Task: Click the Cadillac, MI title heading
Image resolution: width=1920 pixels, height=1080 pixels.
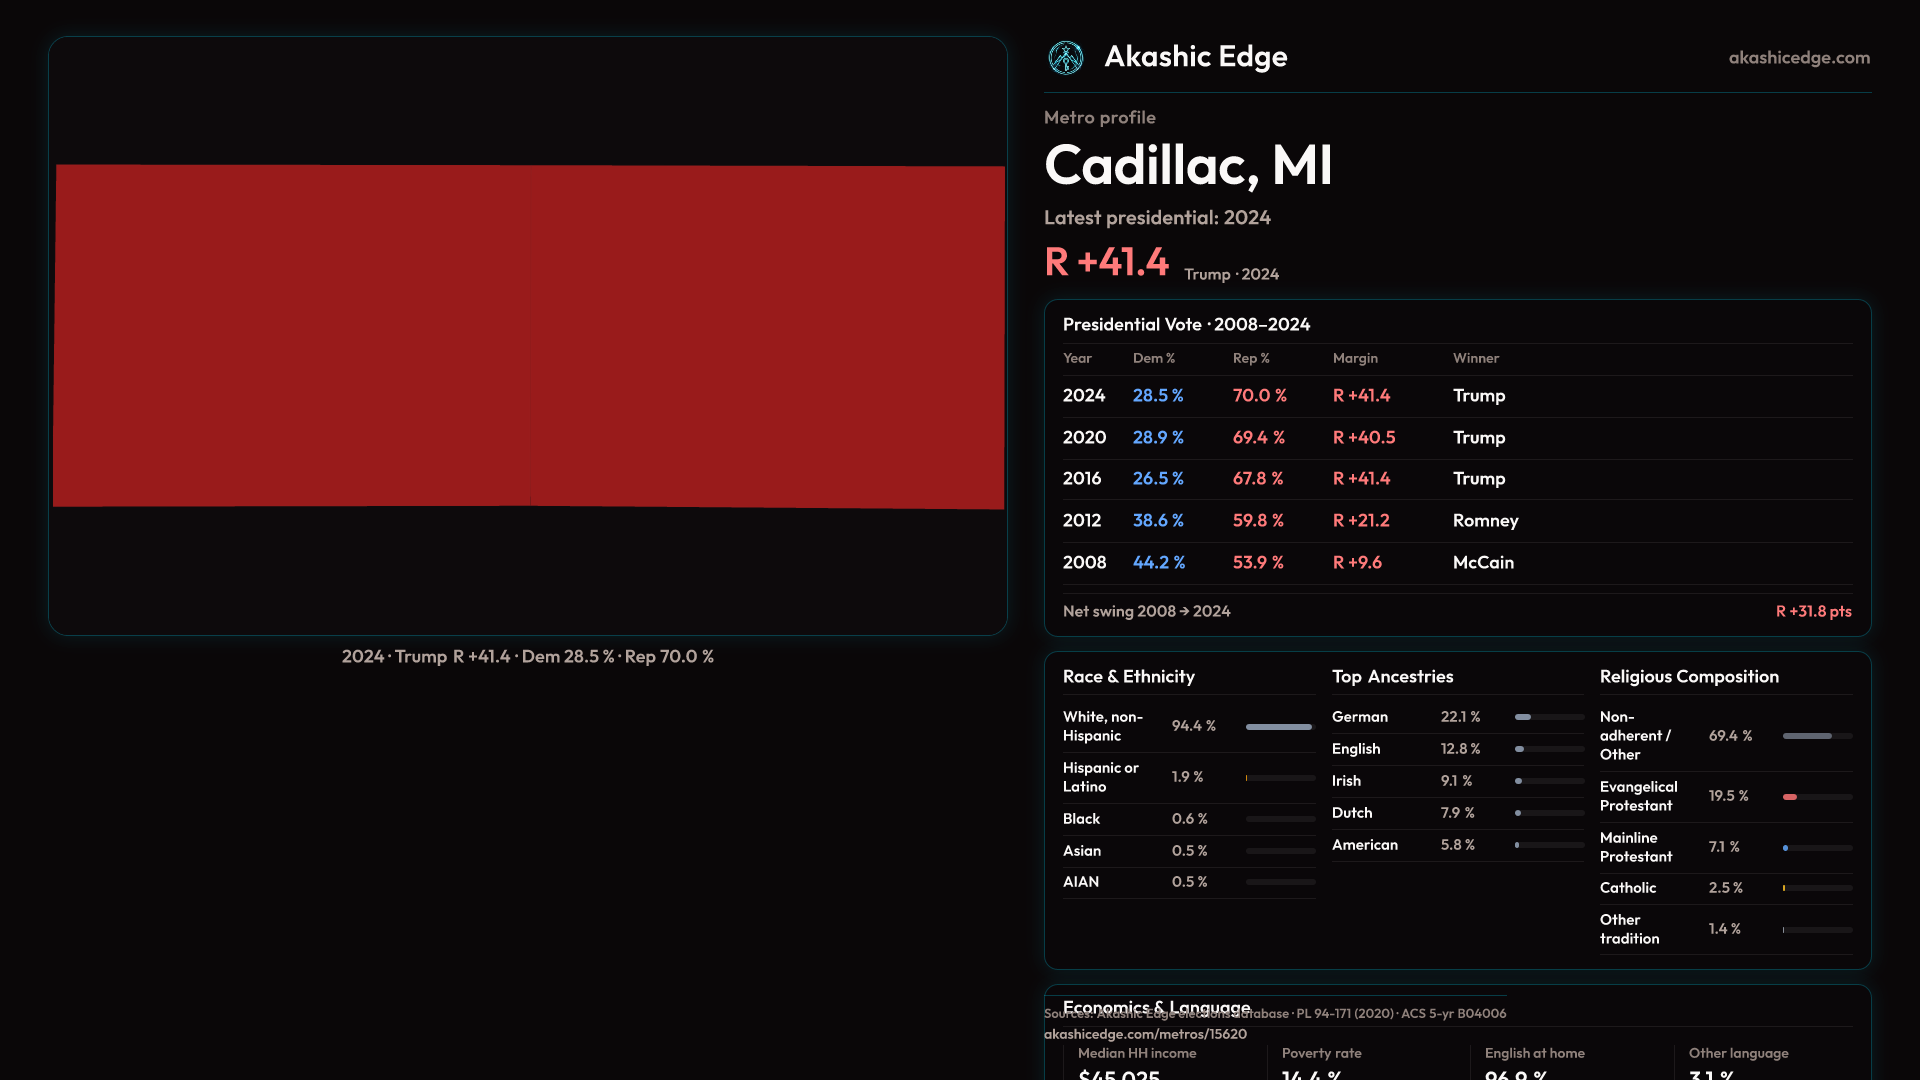Action: pos(1187,166)
